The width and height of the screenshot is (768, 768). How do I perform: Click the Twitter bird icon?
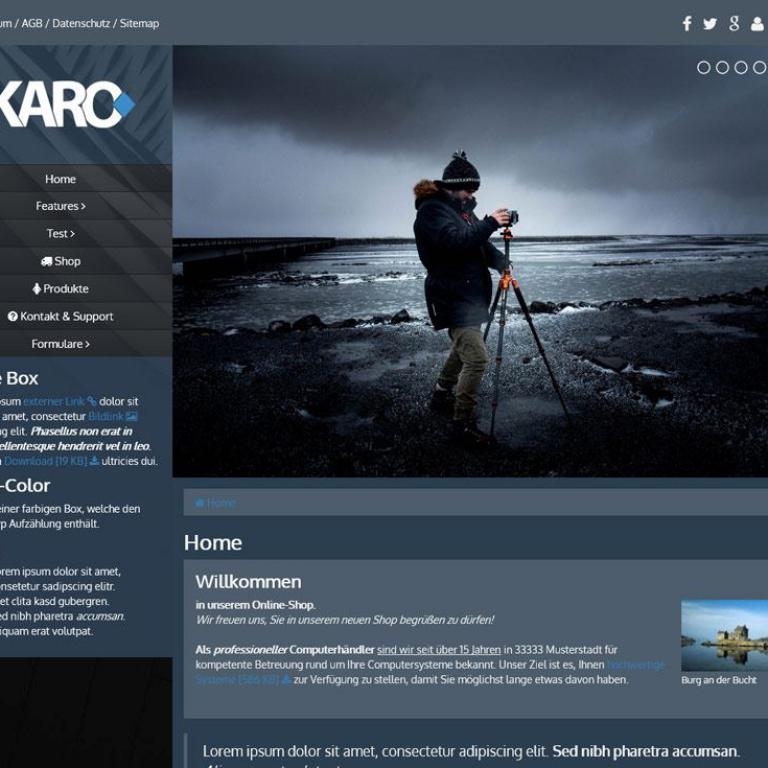click(710, 23)
